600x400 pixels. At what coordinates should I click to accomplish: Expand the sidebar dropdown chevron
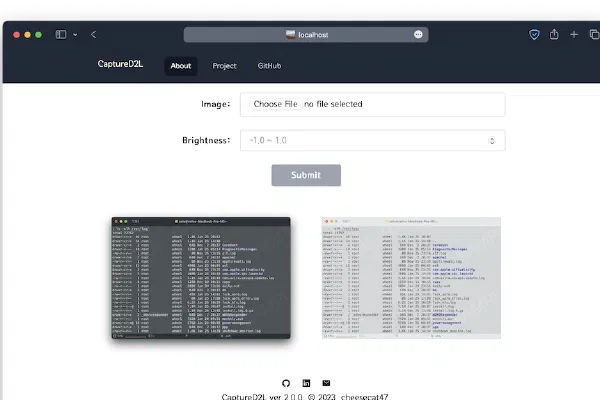74,34
